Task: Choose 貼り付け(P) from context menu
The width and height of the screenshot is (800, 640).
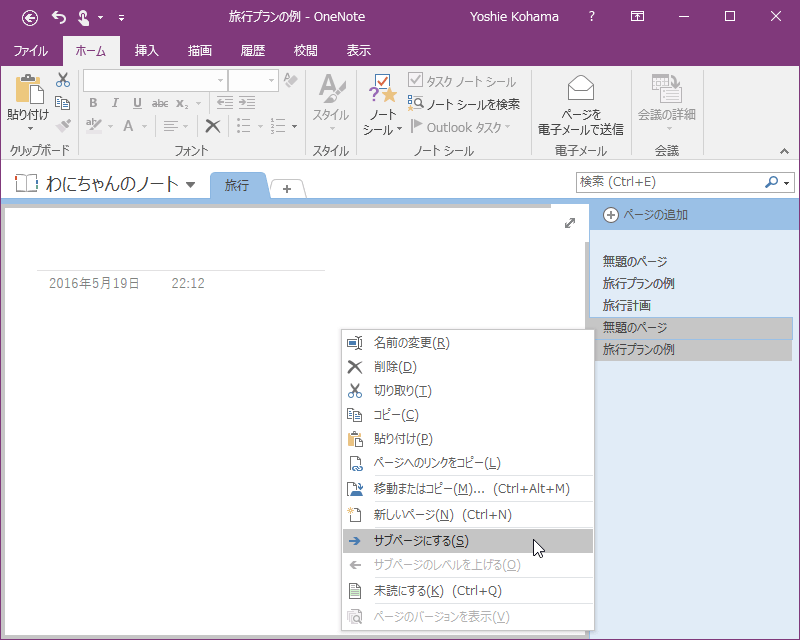Action: pyautogui.click(x=467, y=438)
